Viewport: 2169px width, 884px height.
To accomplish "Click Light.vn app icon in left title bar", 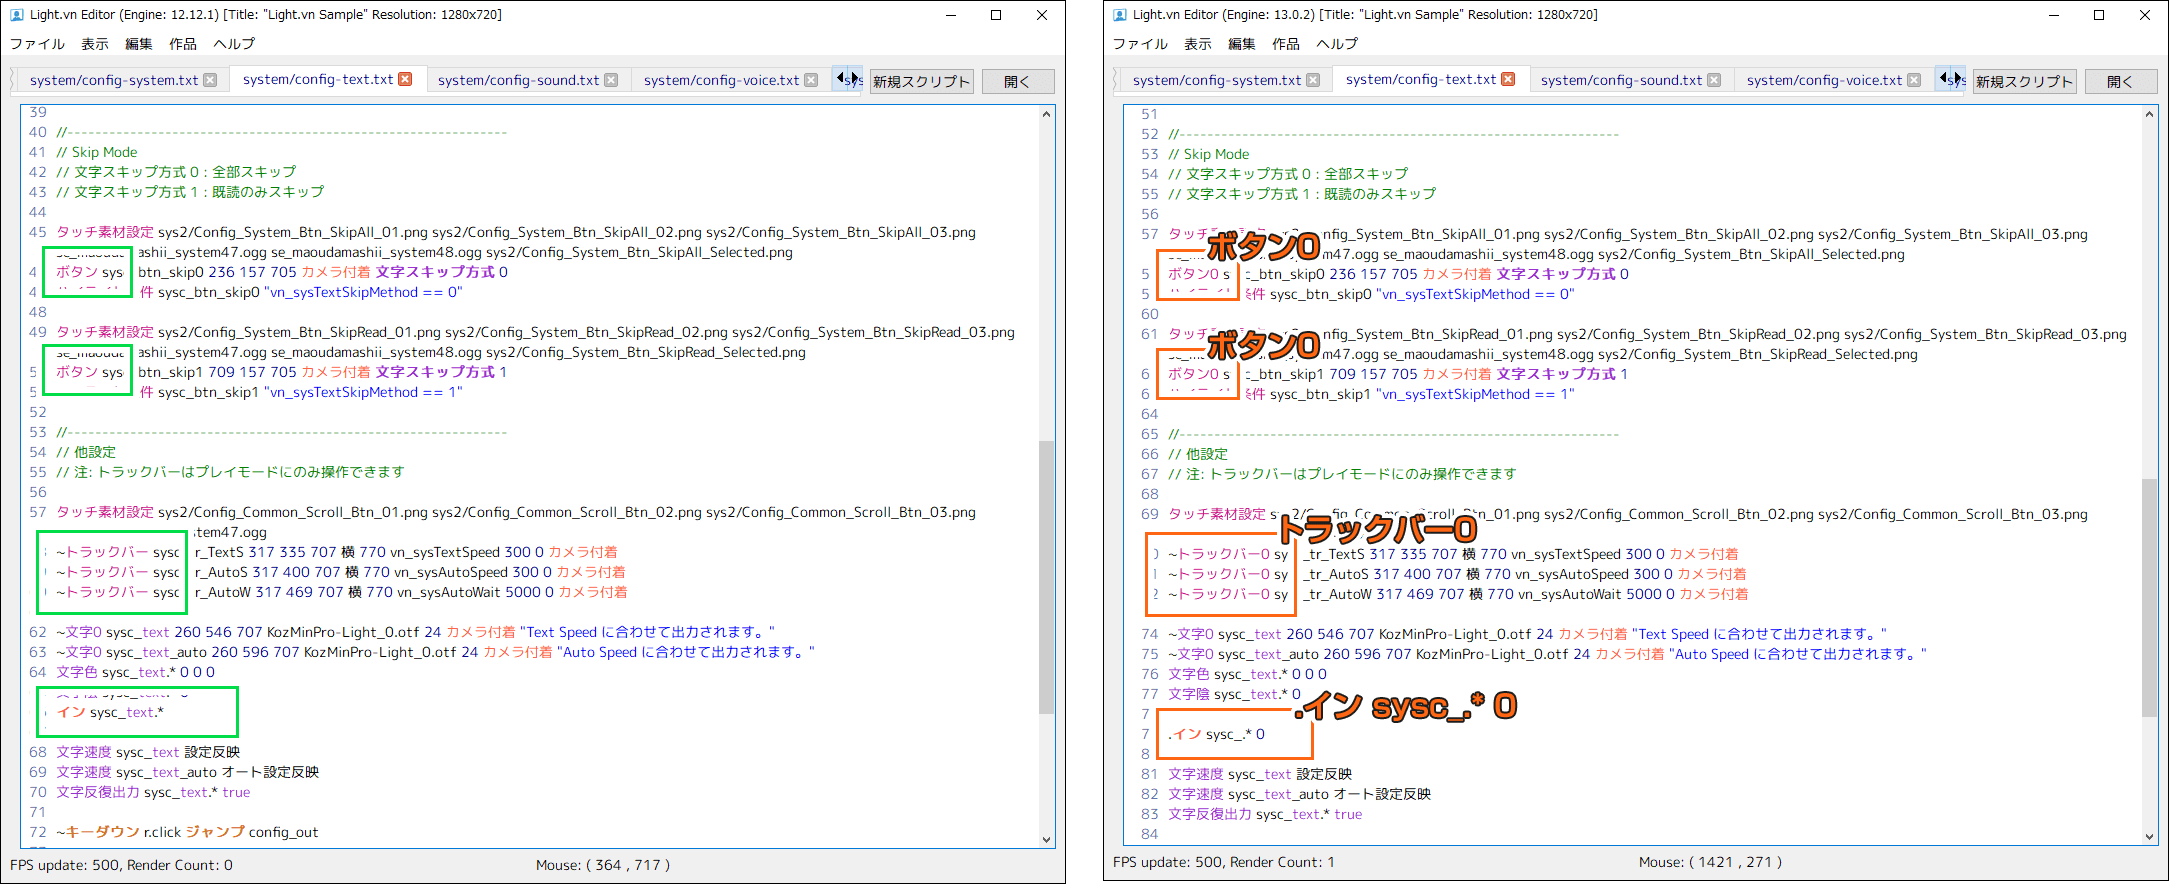I will (x=17, y=15).
